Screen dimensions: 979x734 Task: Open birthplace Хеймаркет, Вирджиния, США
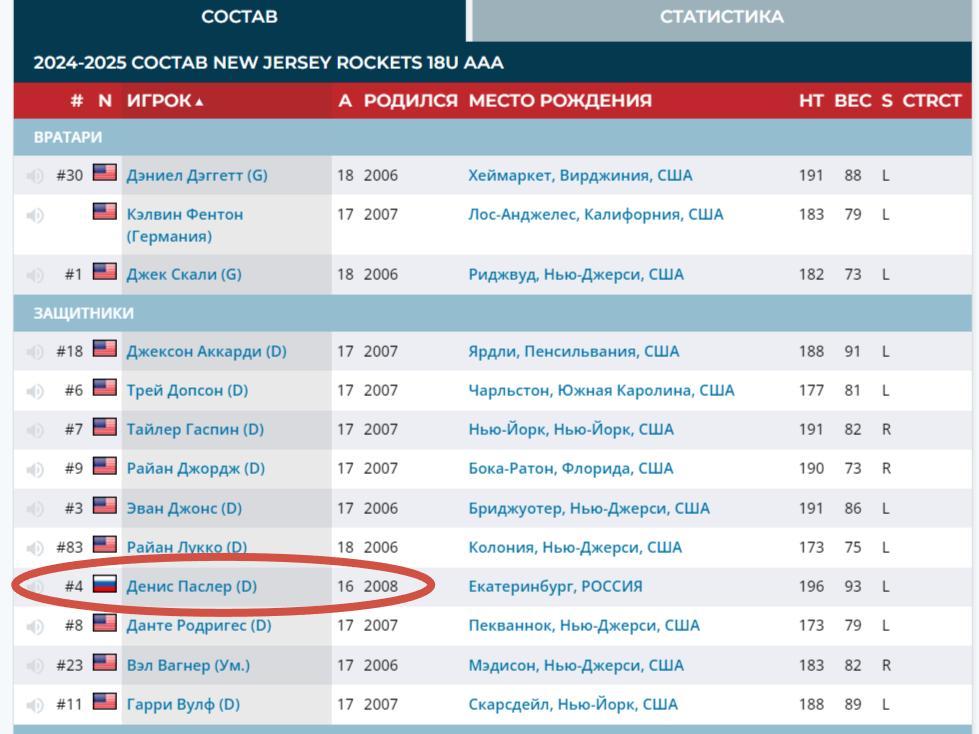tap(580, 175)
